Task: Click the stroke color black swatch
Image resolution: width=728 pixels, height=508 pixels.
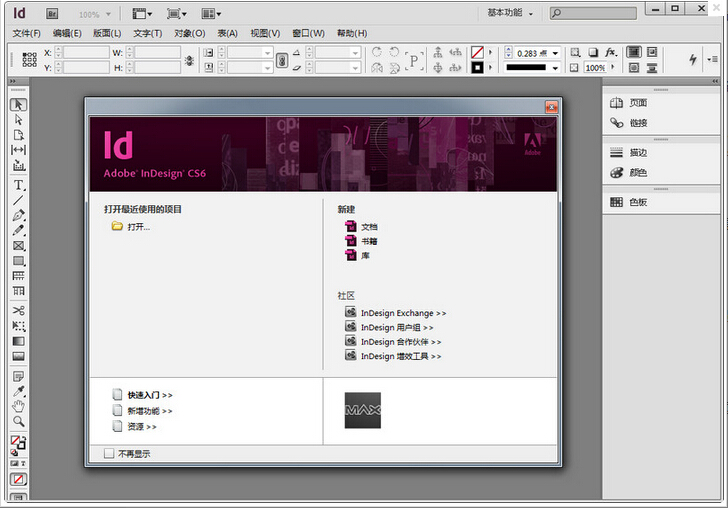Action: (x=477, y=68)
